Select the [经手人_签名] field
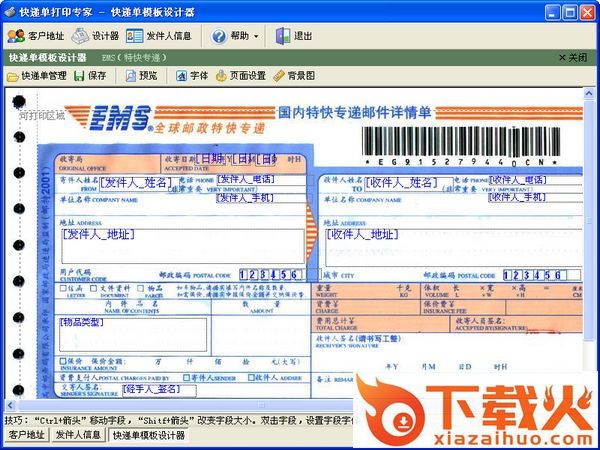 click(159, 390)
